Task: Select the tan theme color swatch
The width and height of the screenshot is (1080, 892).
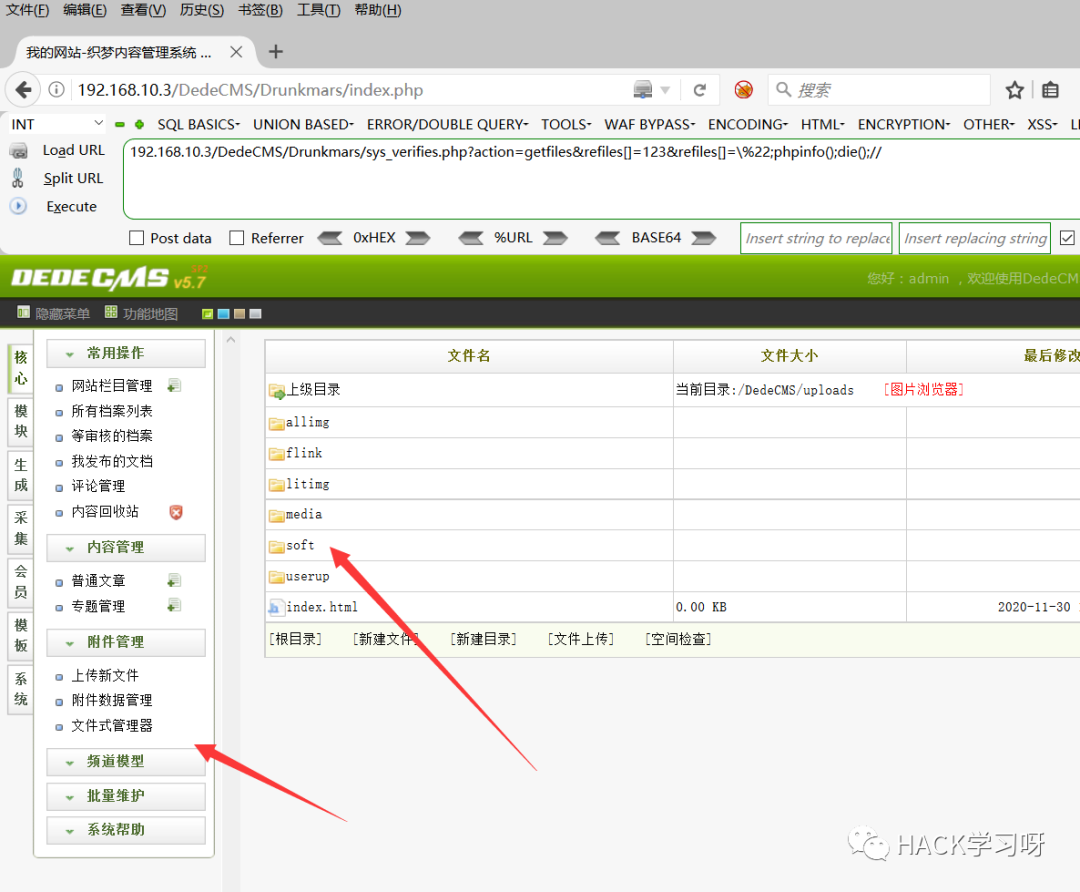Action: point(240,314)
